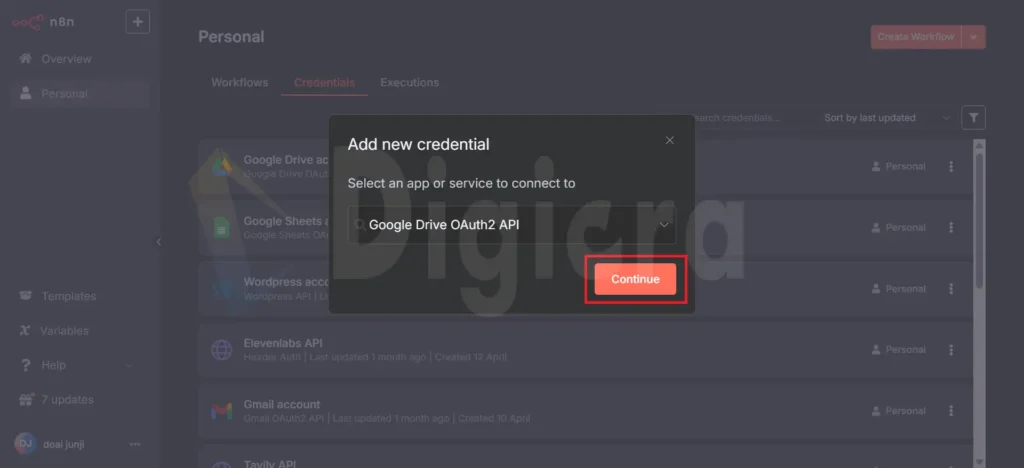The image size is (1024, 468).
Task: Open the Google Sheets account credential
Action: [585, 228]
